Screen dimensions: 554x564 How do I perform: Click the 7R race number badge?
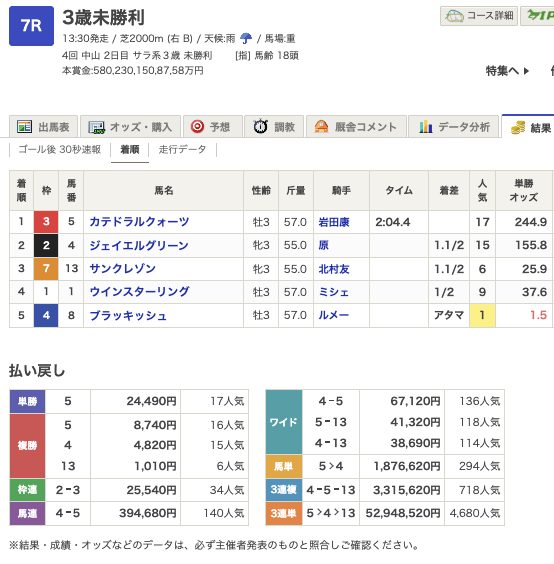coord(31,26)
